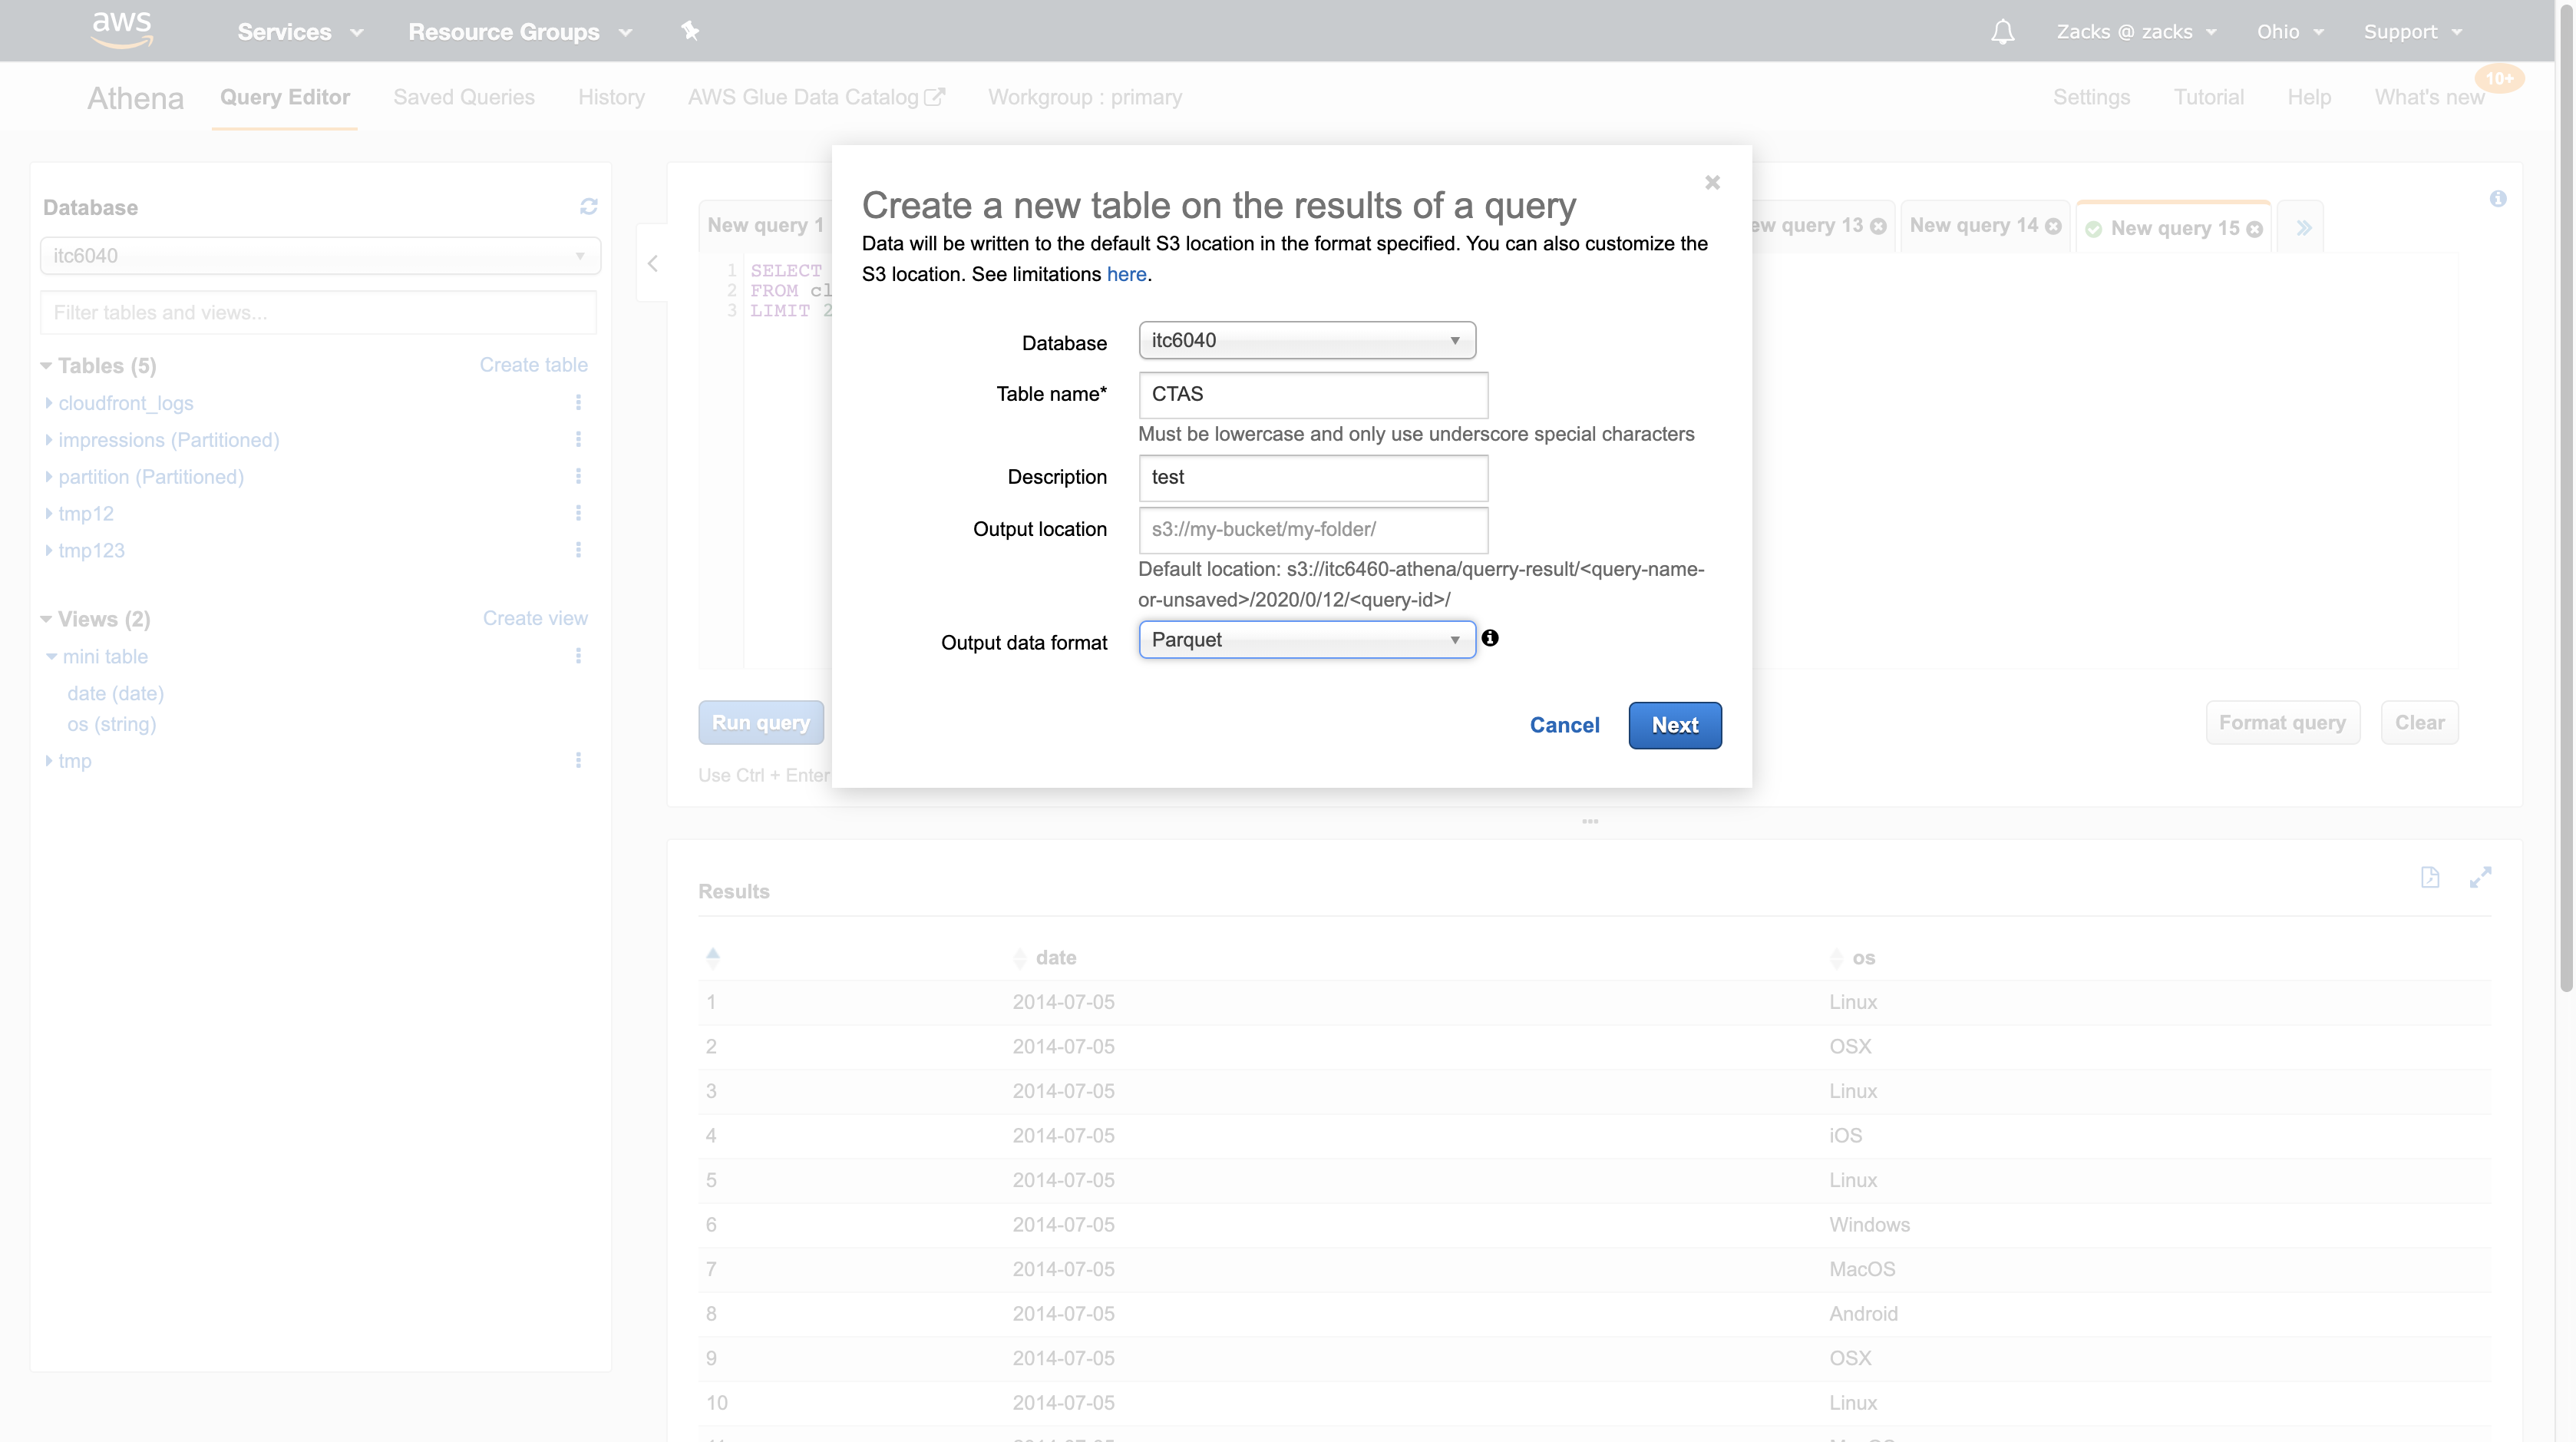This screenshot has height=1442, width=2576.
Task: Click the database refresh icon
Action: coord(588,206)
